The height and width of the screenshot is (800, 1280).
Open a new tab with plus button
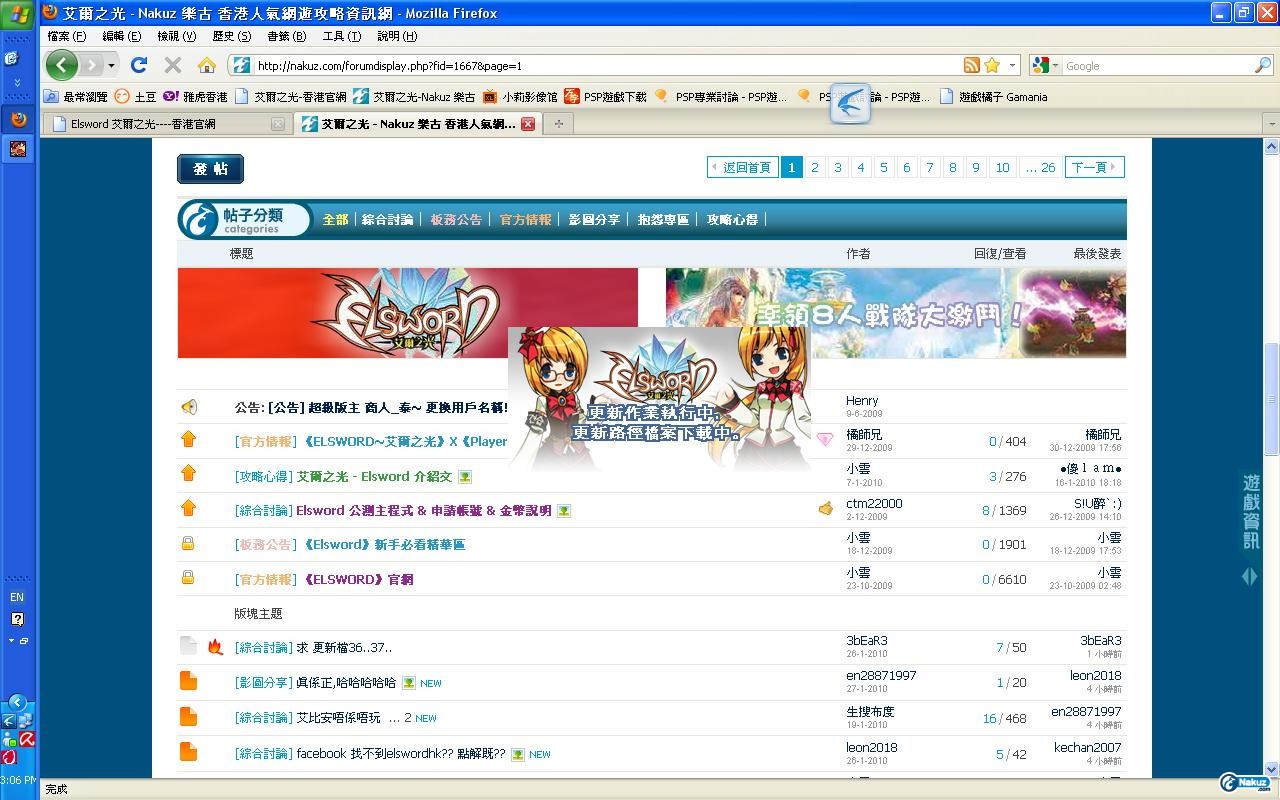click(x=558, y=124)
